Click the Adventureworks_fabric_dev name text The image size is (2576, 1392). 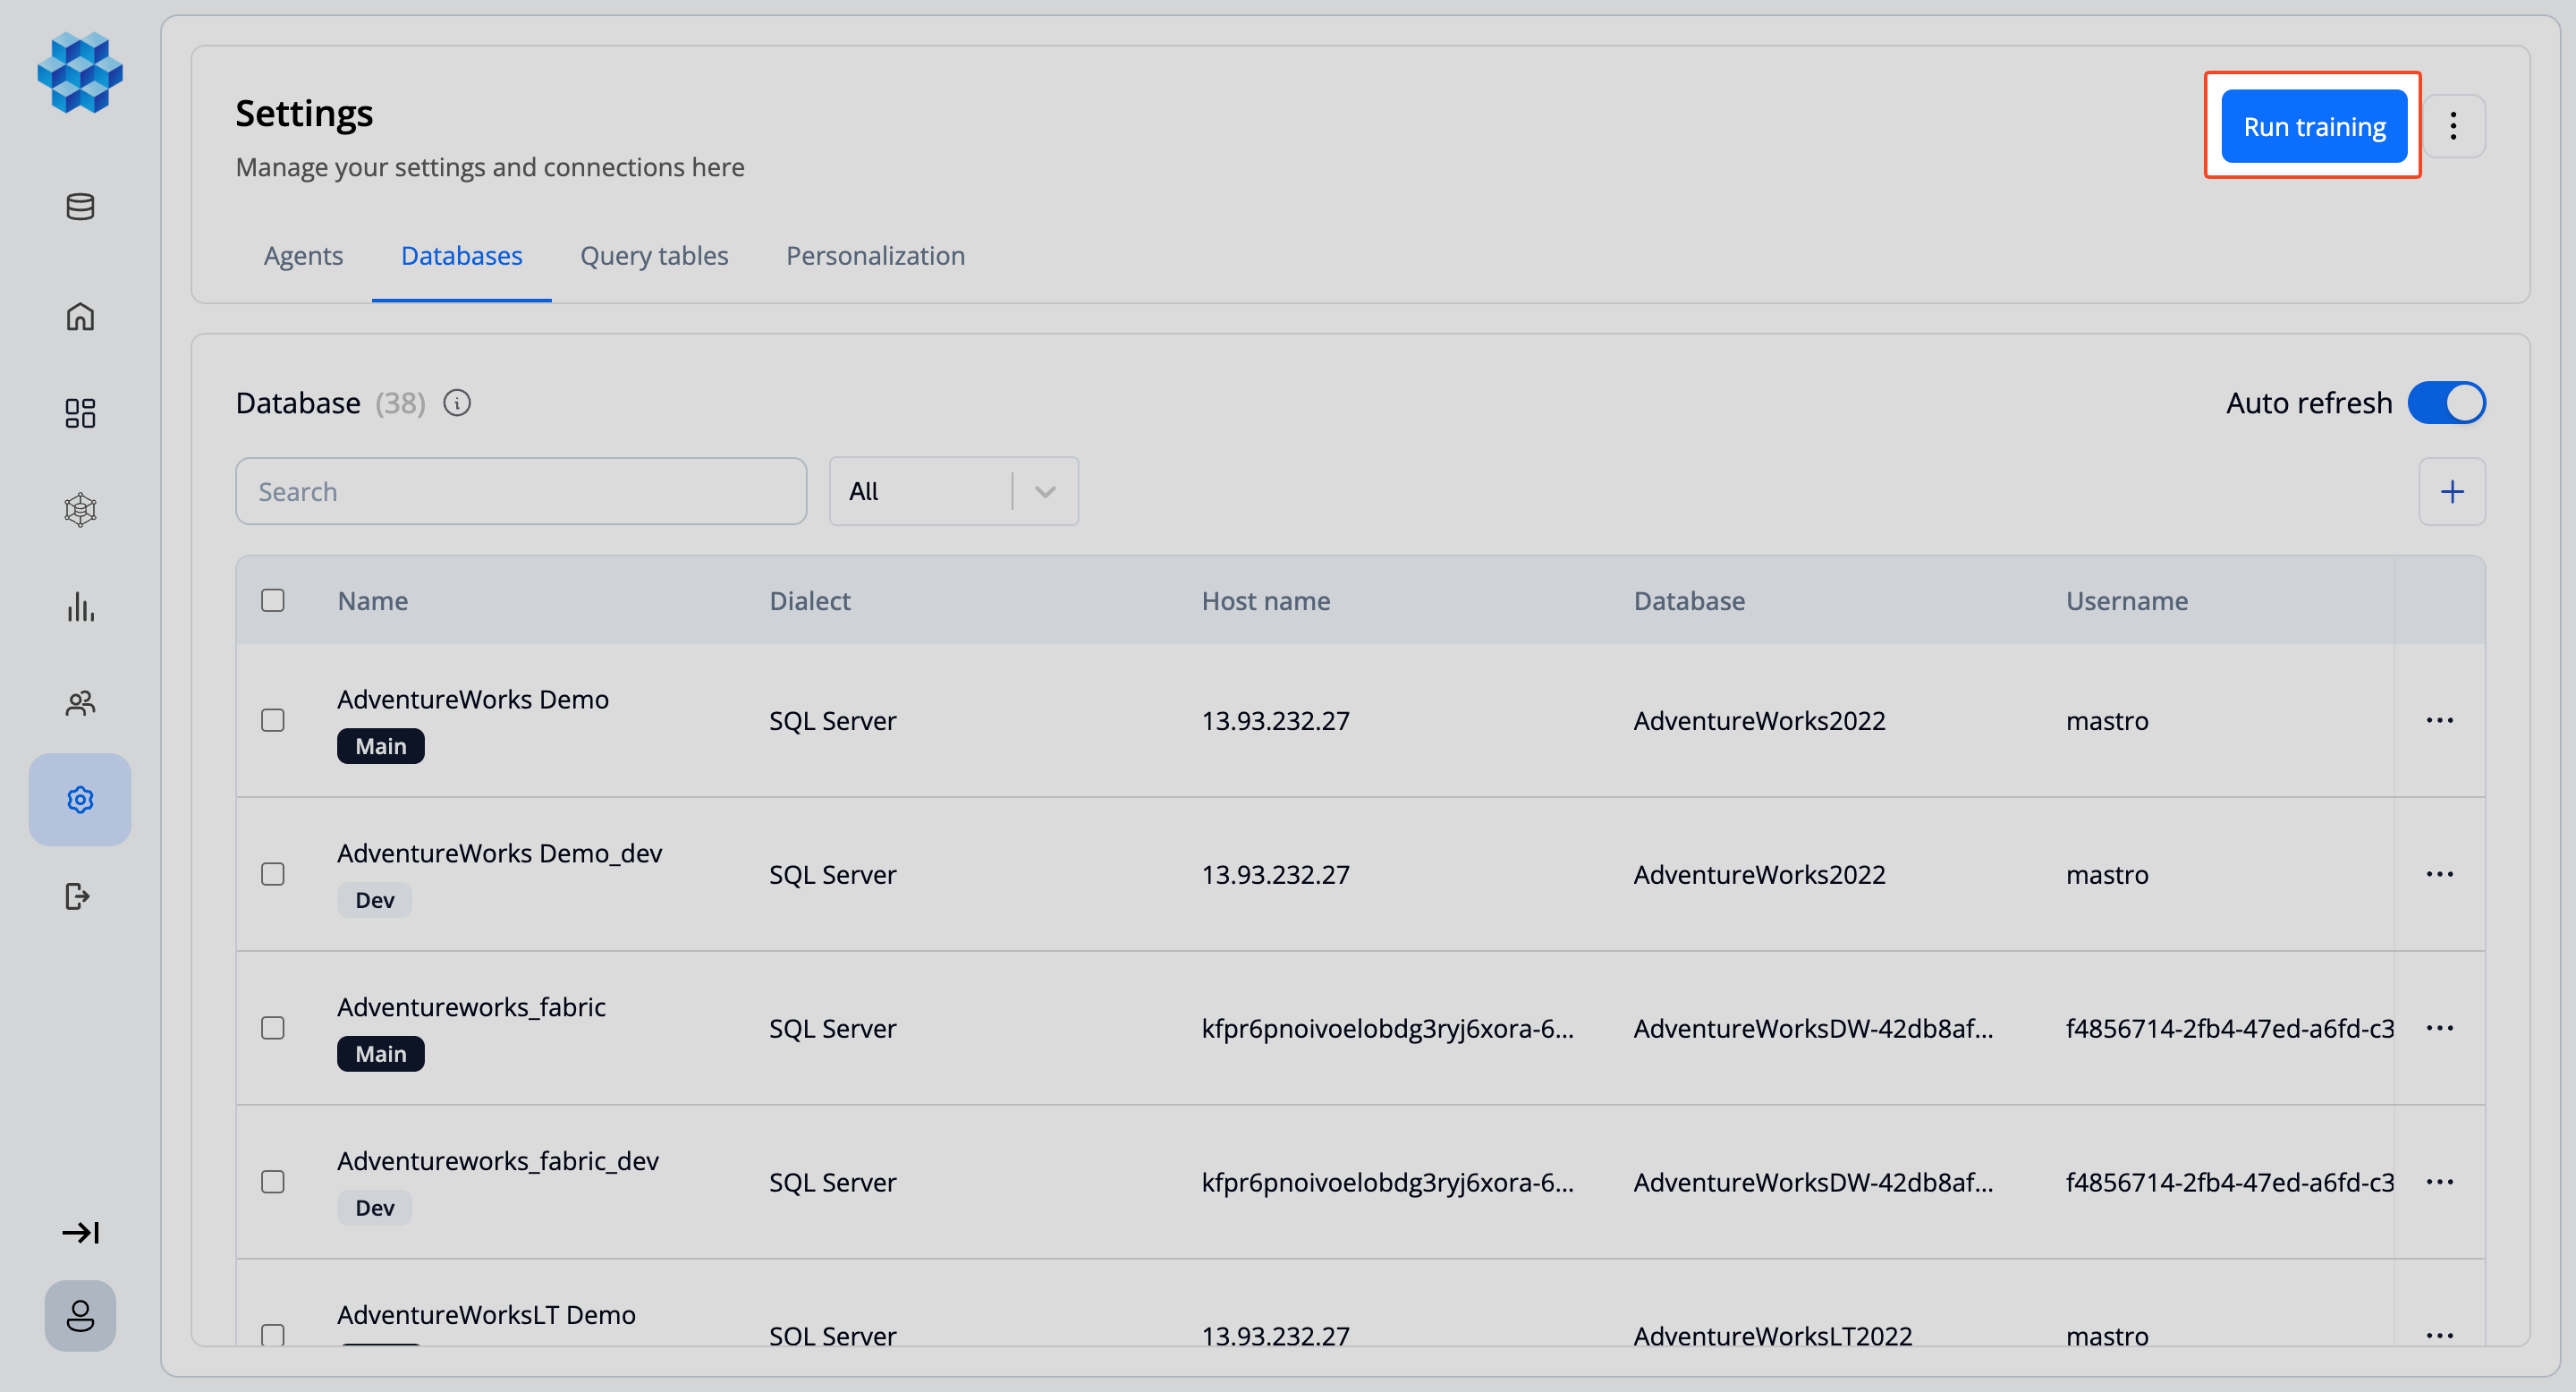tap(498, 1161)
